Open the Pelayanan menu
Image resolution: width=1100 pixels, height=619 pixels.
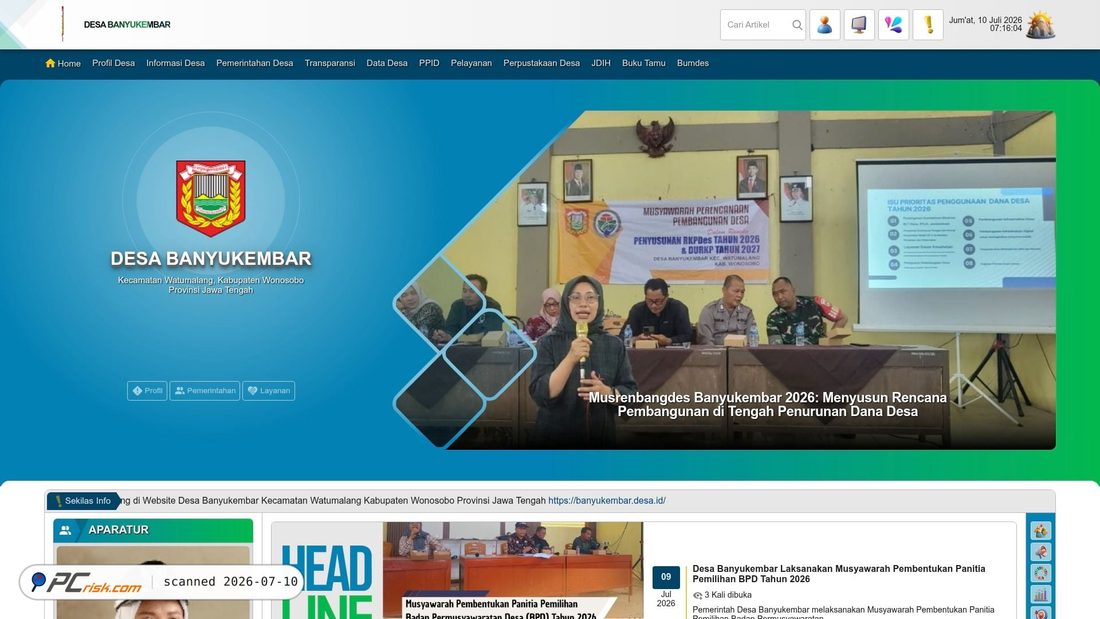[x=471, y=63]
